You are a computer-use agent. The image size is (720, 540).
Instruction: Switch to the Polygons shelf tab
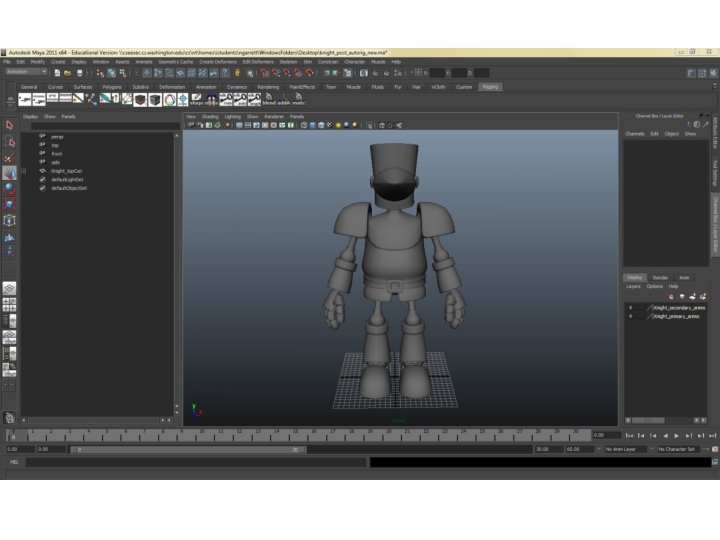pyautogui.click(x=111, y=87)
